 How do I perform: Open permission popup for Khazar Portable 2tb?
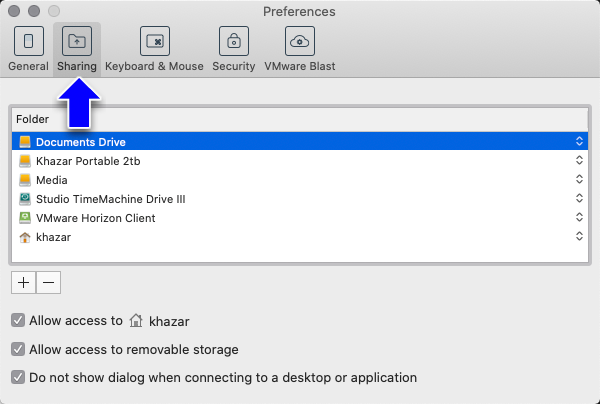[x=579, y=160]
